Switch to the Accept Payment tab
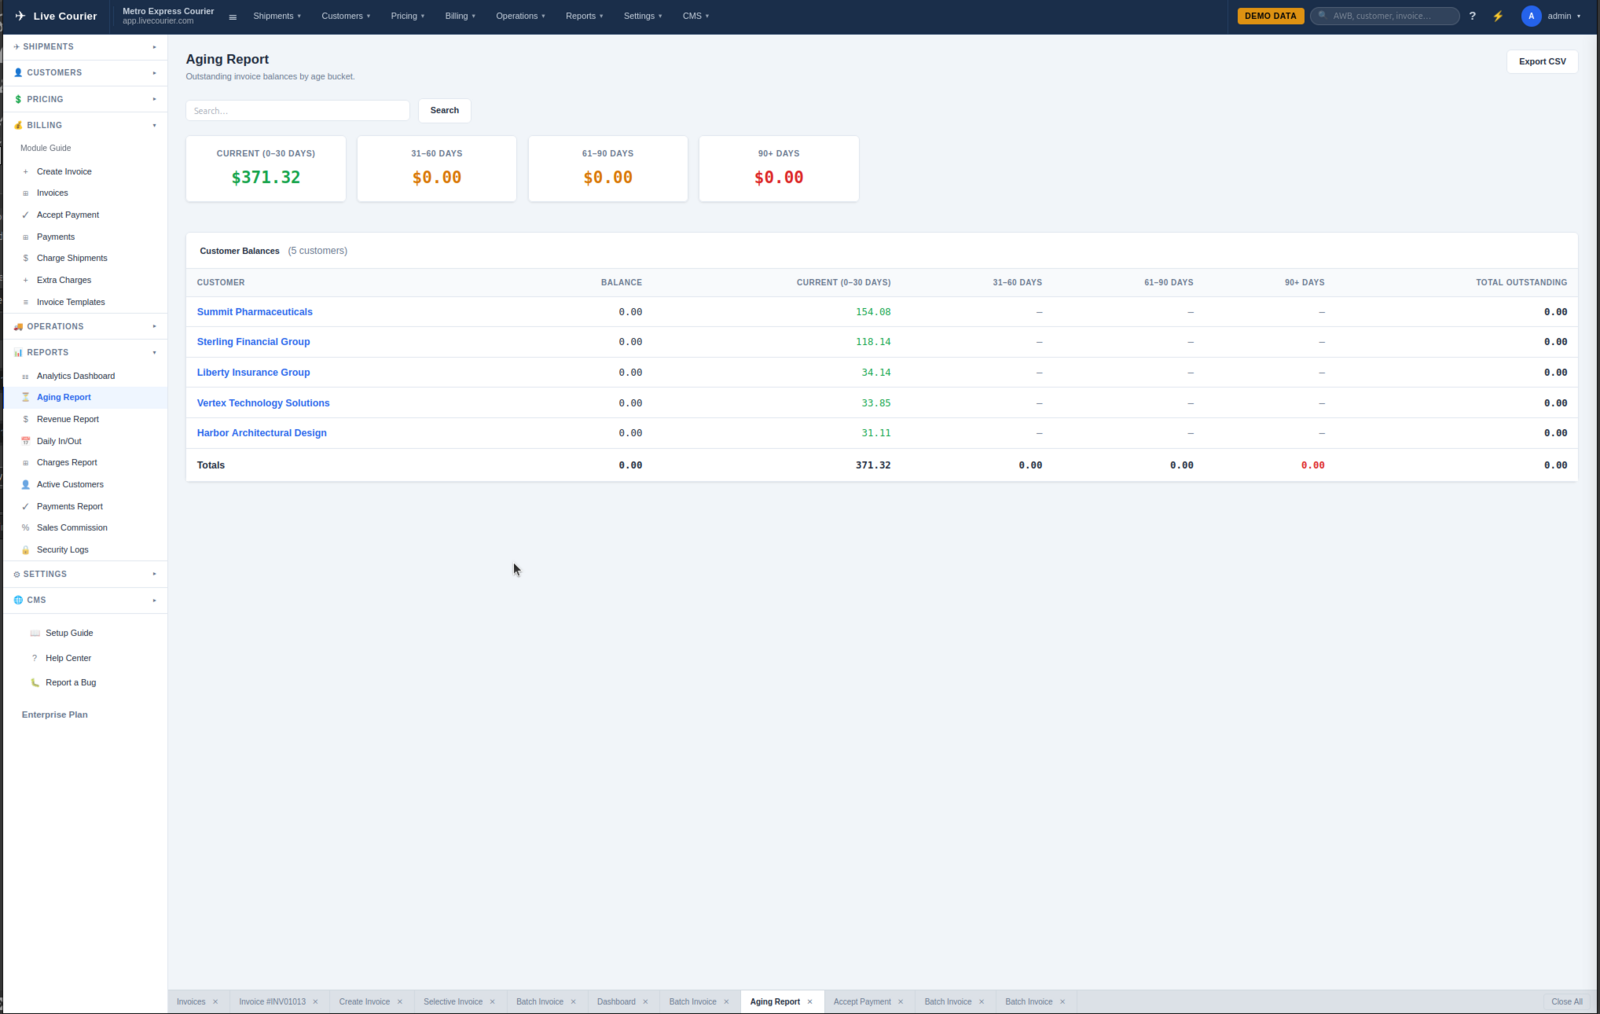This screenshot has height=1014, width=1600. [861, 1002]
